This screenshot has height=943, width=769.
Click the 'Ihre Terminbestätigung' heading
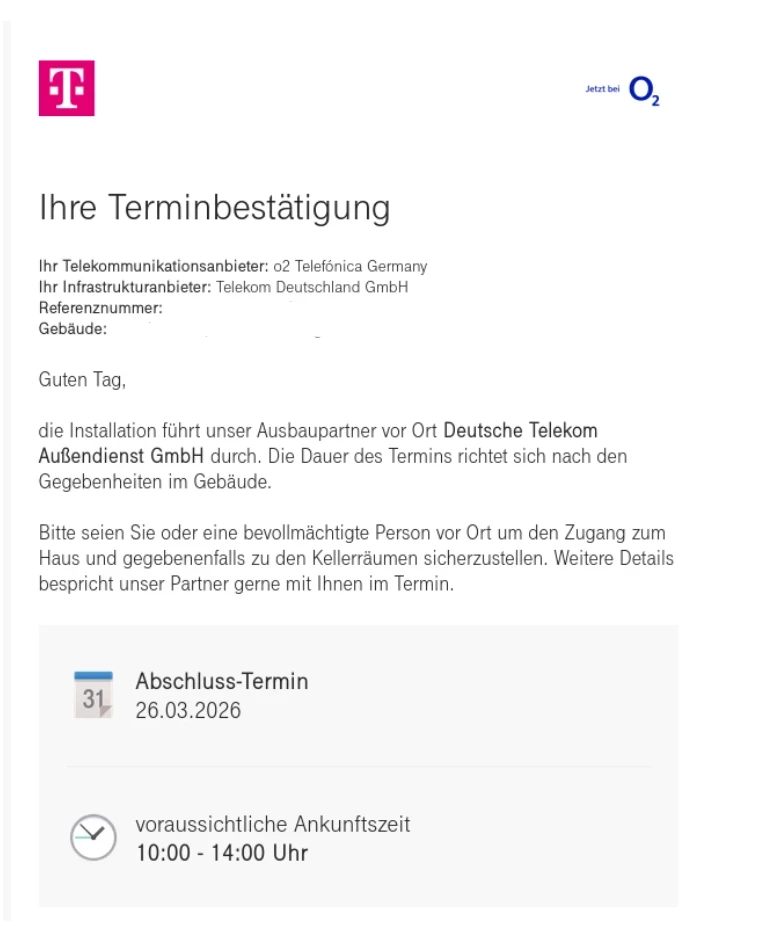coord(215,208)
